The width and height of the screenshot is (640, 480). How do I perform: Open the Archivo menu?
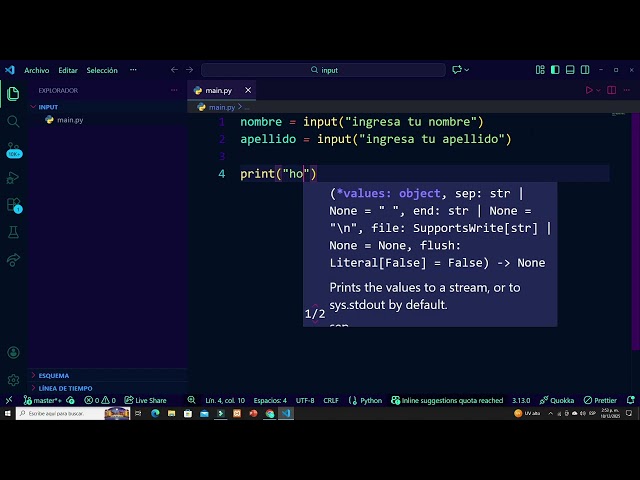click(37, 70)
